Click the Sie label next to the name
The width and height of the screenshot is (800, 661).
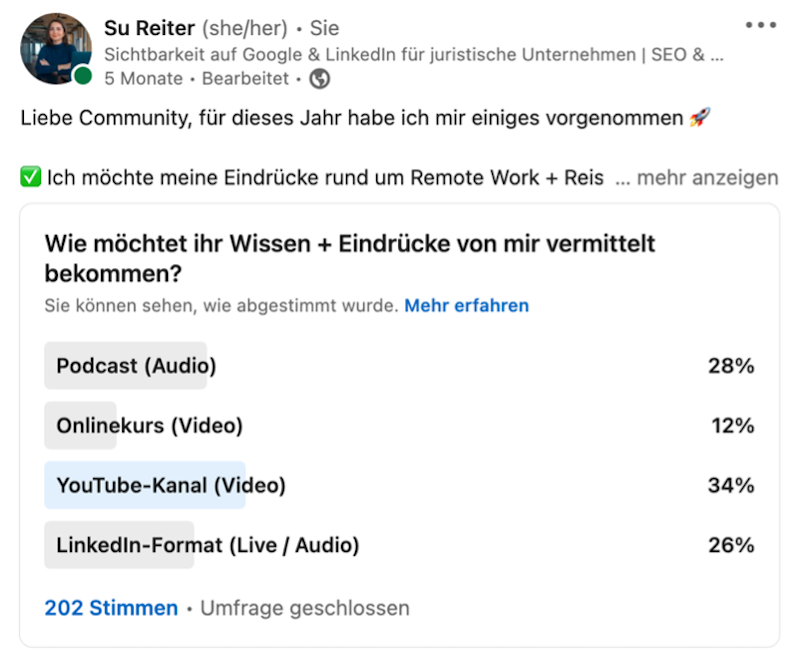tap(322, 28)
